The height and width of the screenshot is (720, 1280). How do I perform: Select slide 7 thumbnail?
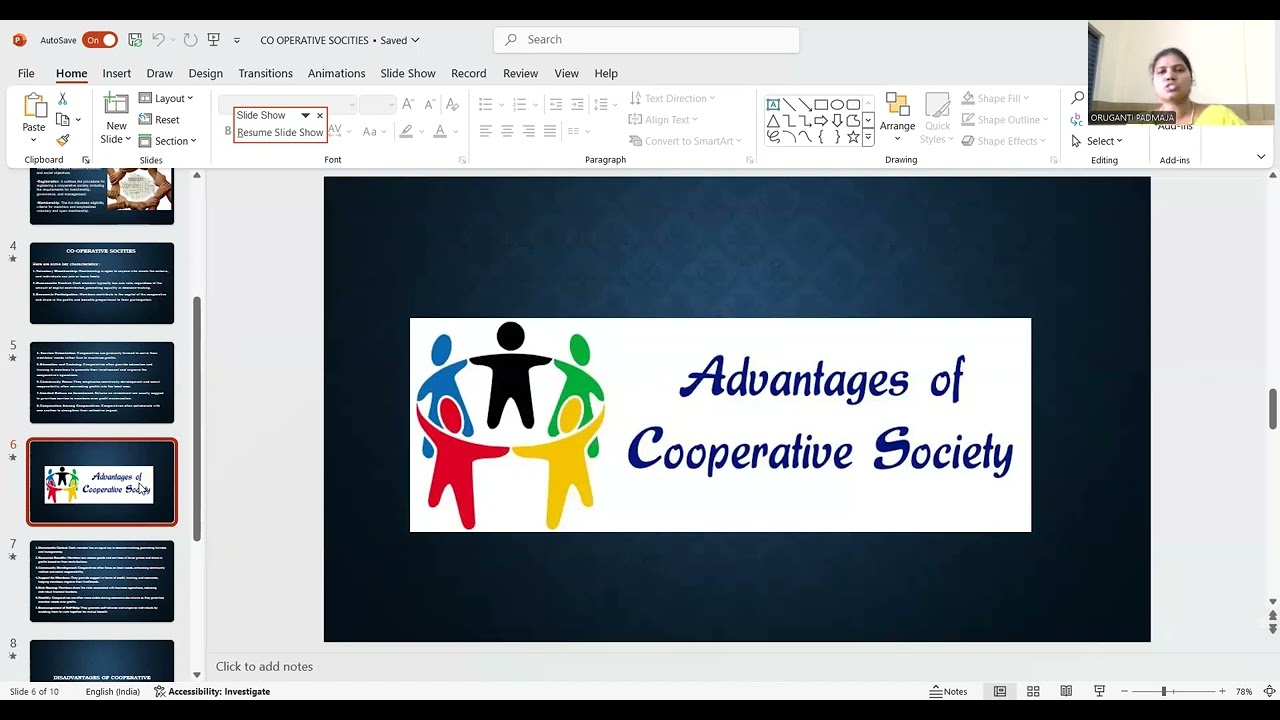click(102, 581)
